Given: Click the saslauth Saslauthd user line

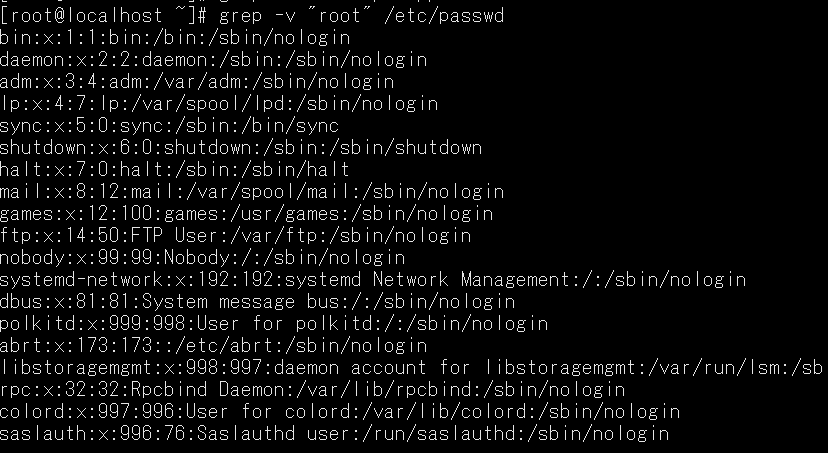Looking at the screenshot, I should tap(334, 434).
